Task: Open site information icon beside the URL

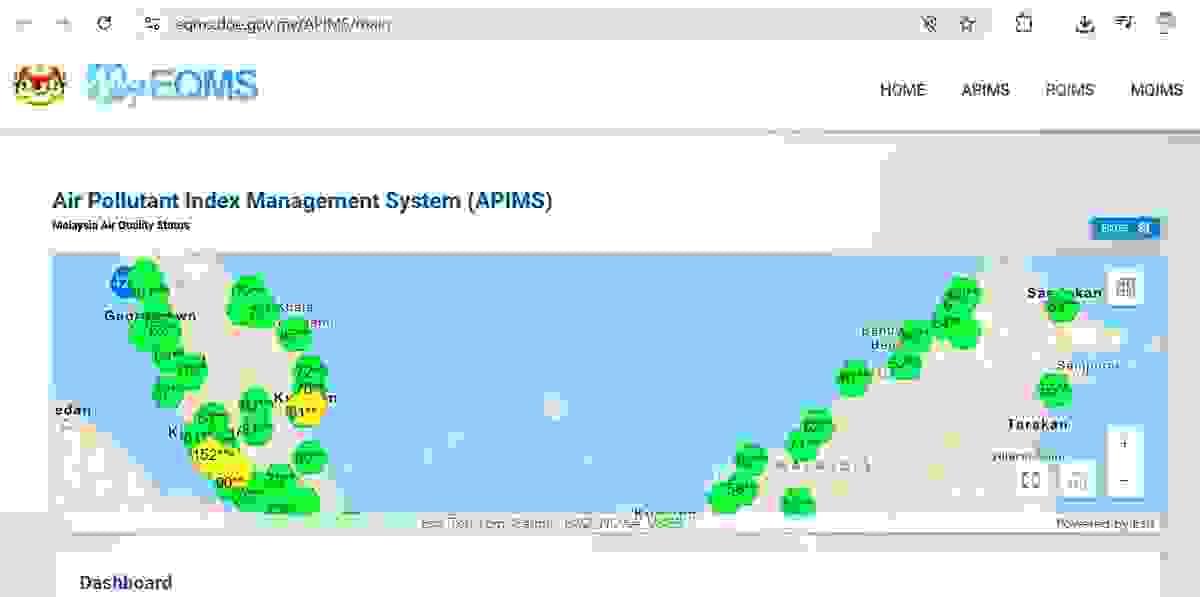Action: (152, 24)
